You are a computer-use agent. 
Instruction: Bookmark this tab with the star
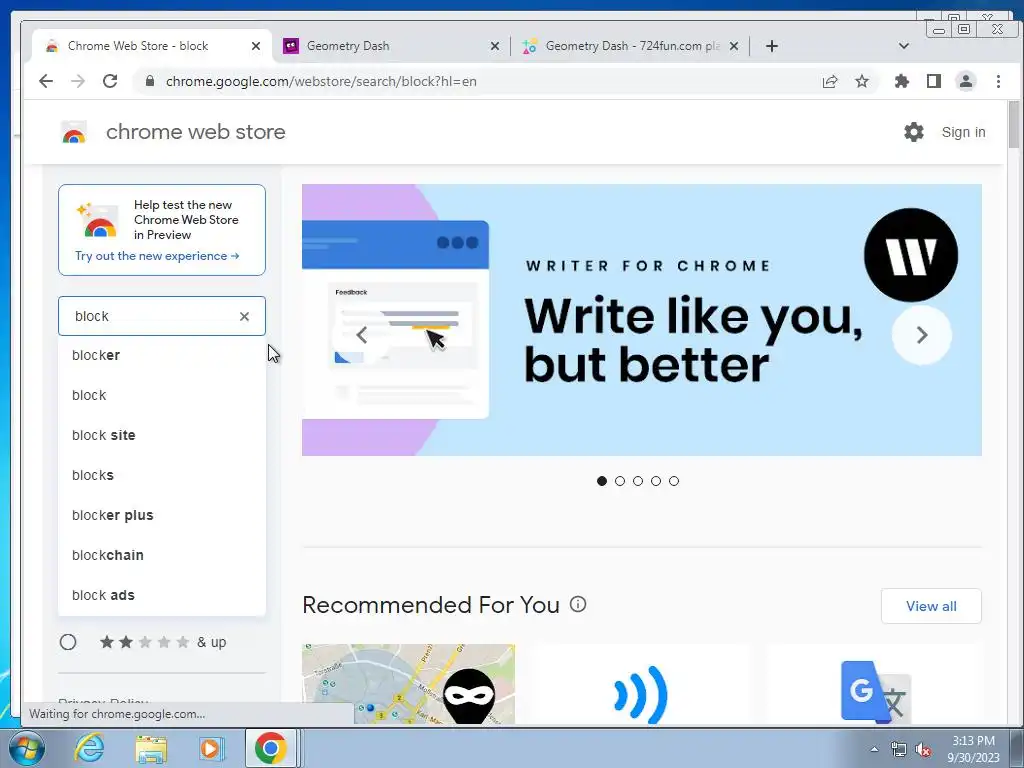coord(862,81)
